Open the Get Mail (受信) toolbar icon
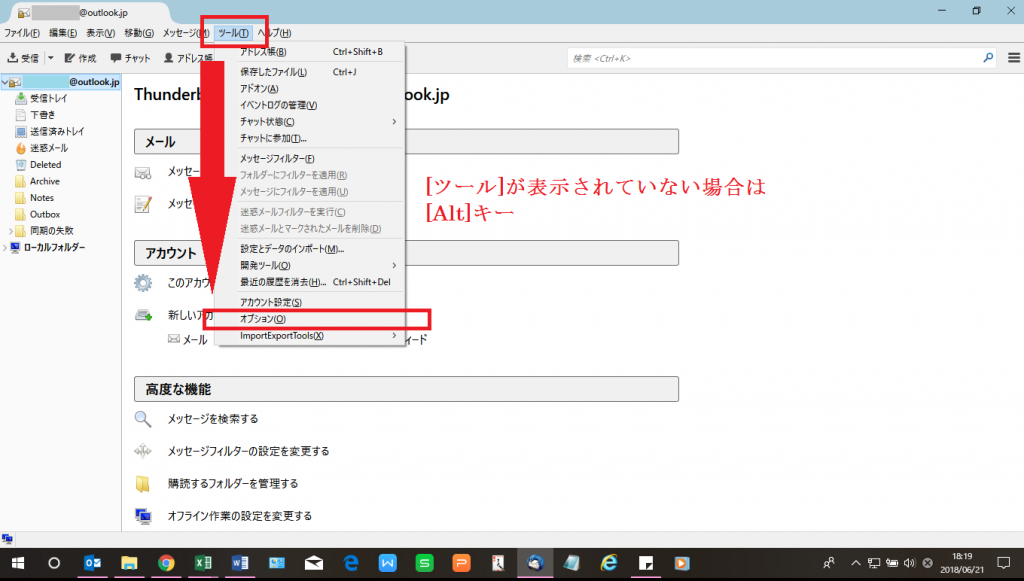The image size is (1024, 581). click(x=22, y=57)
